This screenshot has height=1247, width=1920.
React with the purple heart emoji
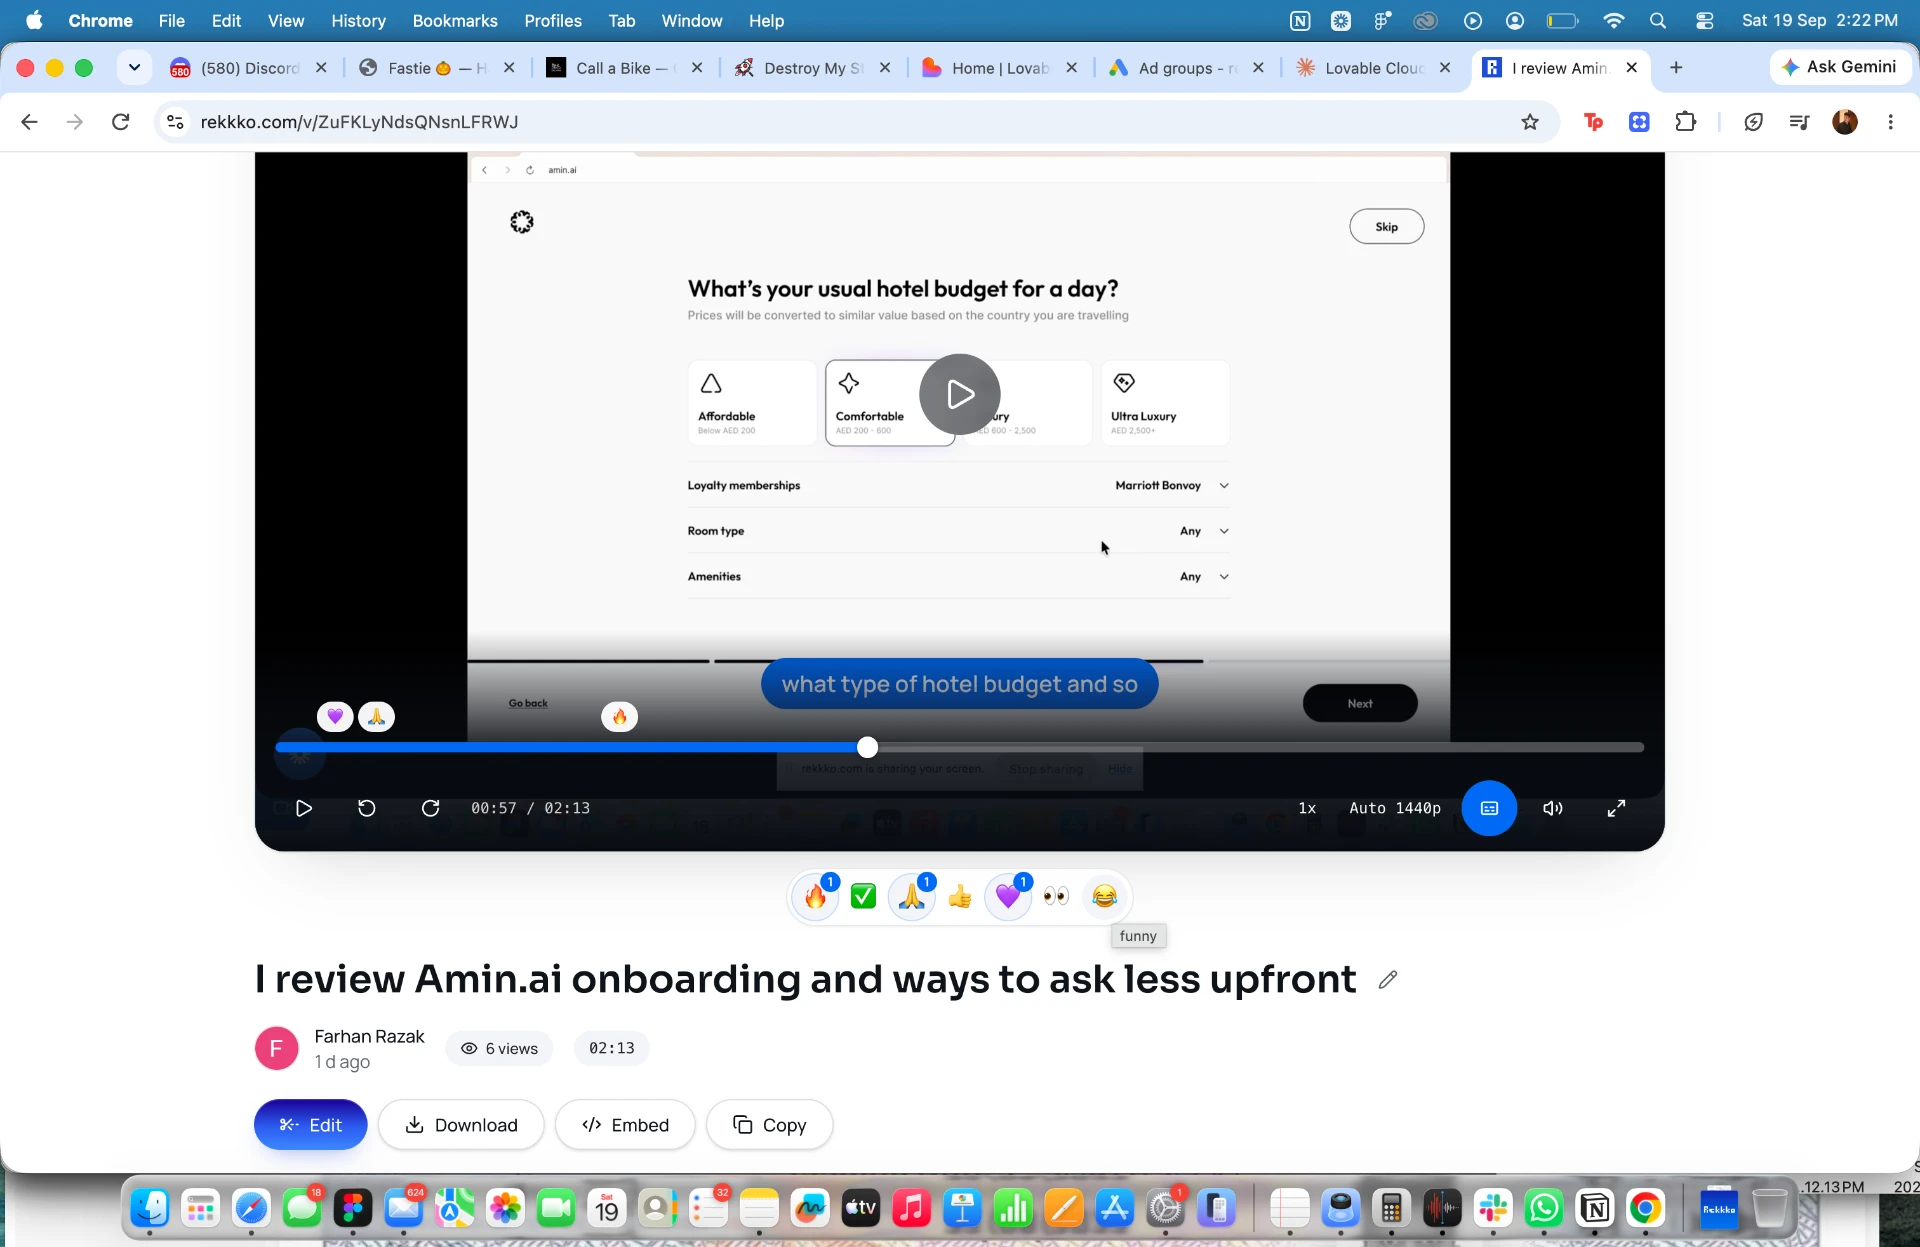pos(1008,897)
